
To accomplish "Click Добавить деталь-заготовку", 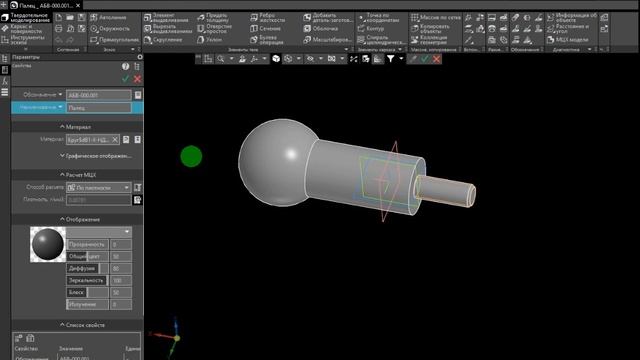I will (328, 18).
